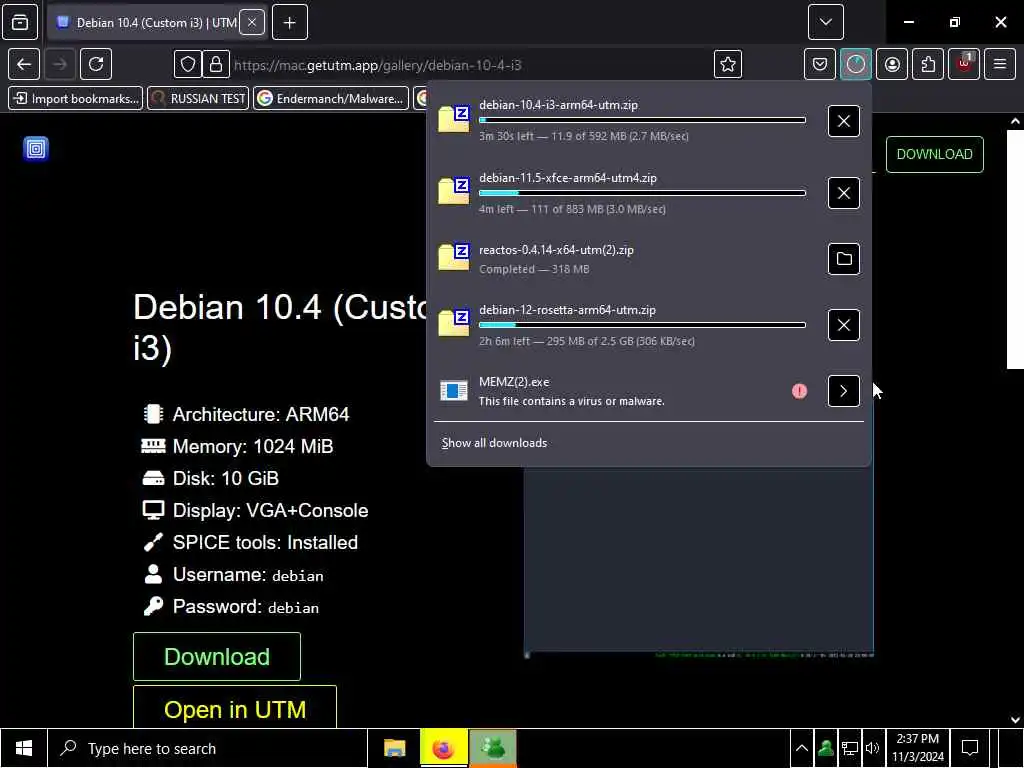Open the tracking protection shield icon

(x=187, y=64)
